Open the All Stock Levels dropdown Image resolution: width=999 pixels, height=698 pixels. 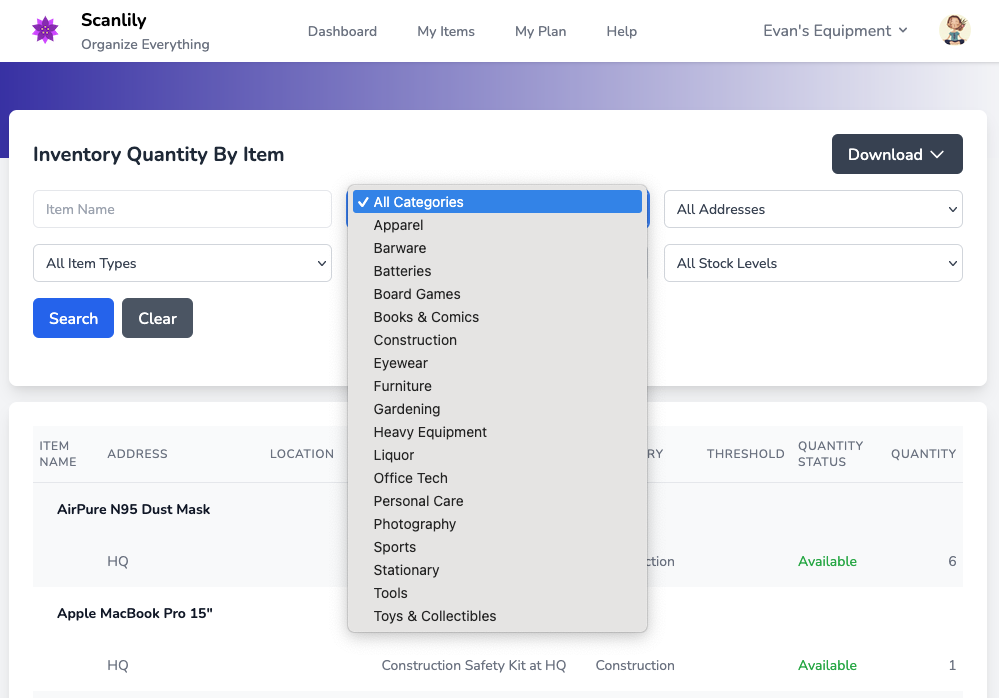812,263
